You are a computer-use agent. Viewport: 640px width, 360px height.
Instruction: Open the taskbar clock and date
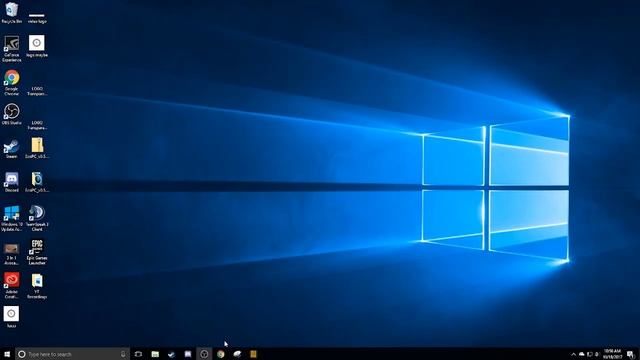click(612, 354)
